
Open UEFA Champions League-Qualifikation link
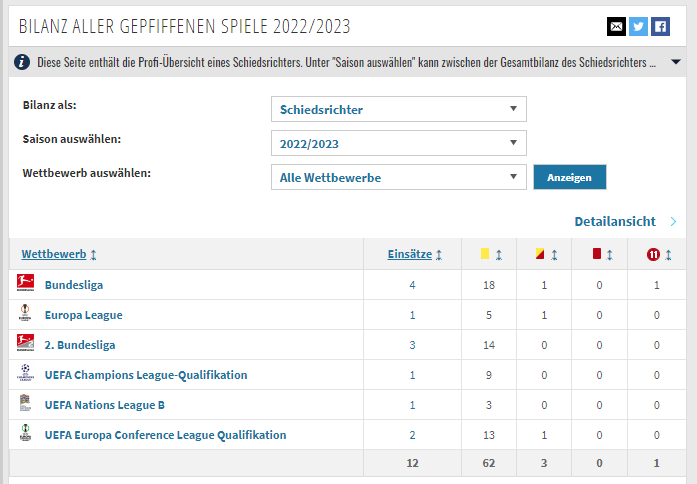(x=146, y=375)
